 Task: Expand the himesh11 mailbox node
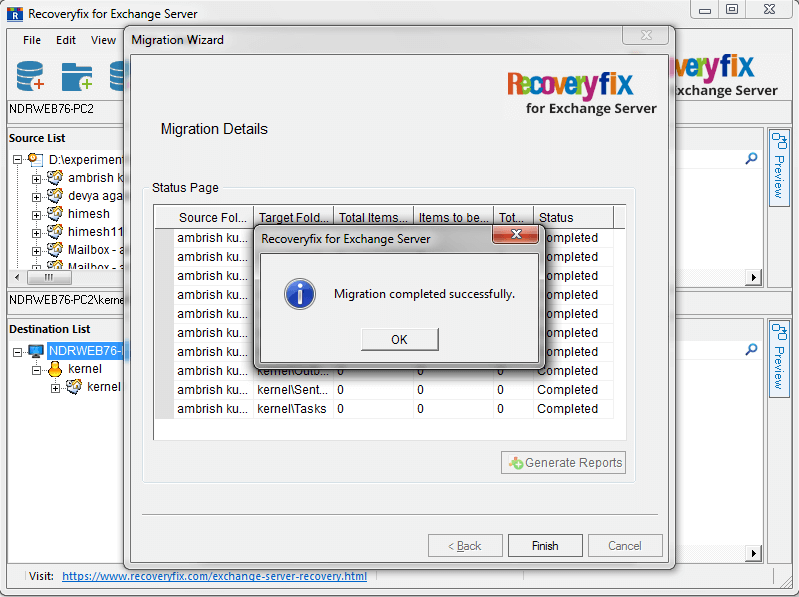(36, 233)
